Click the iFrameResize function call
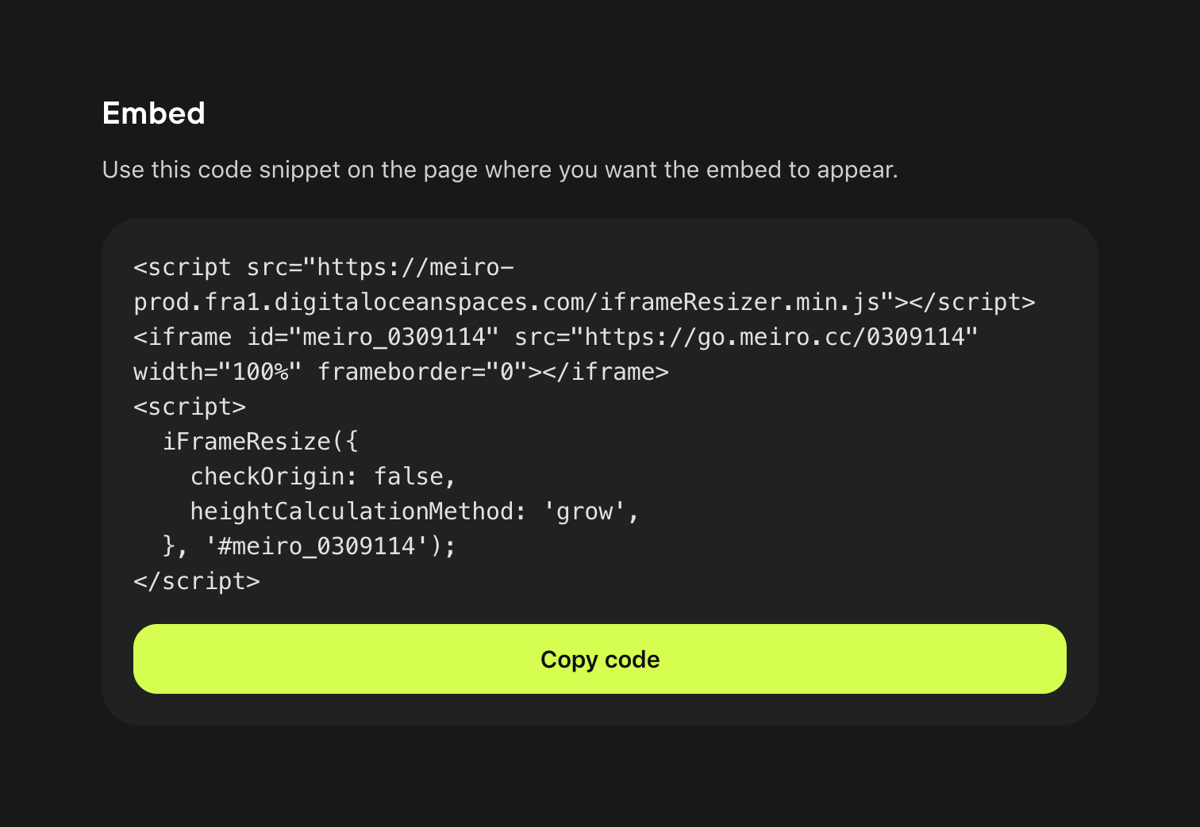The width and height of the screenshot is (1200, 827). [263, 441]
